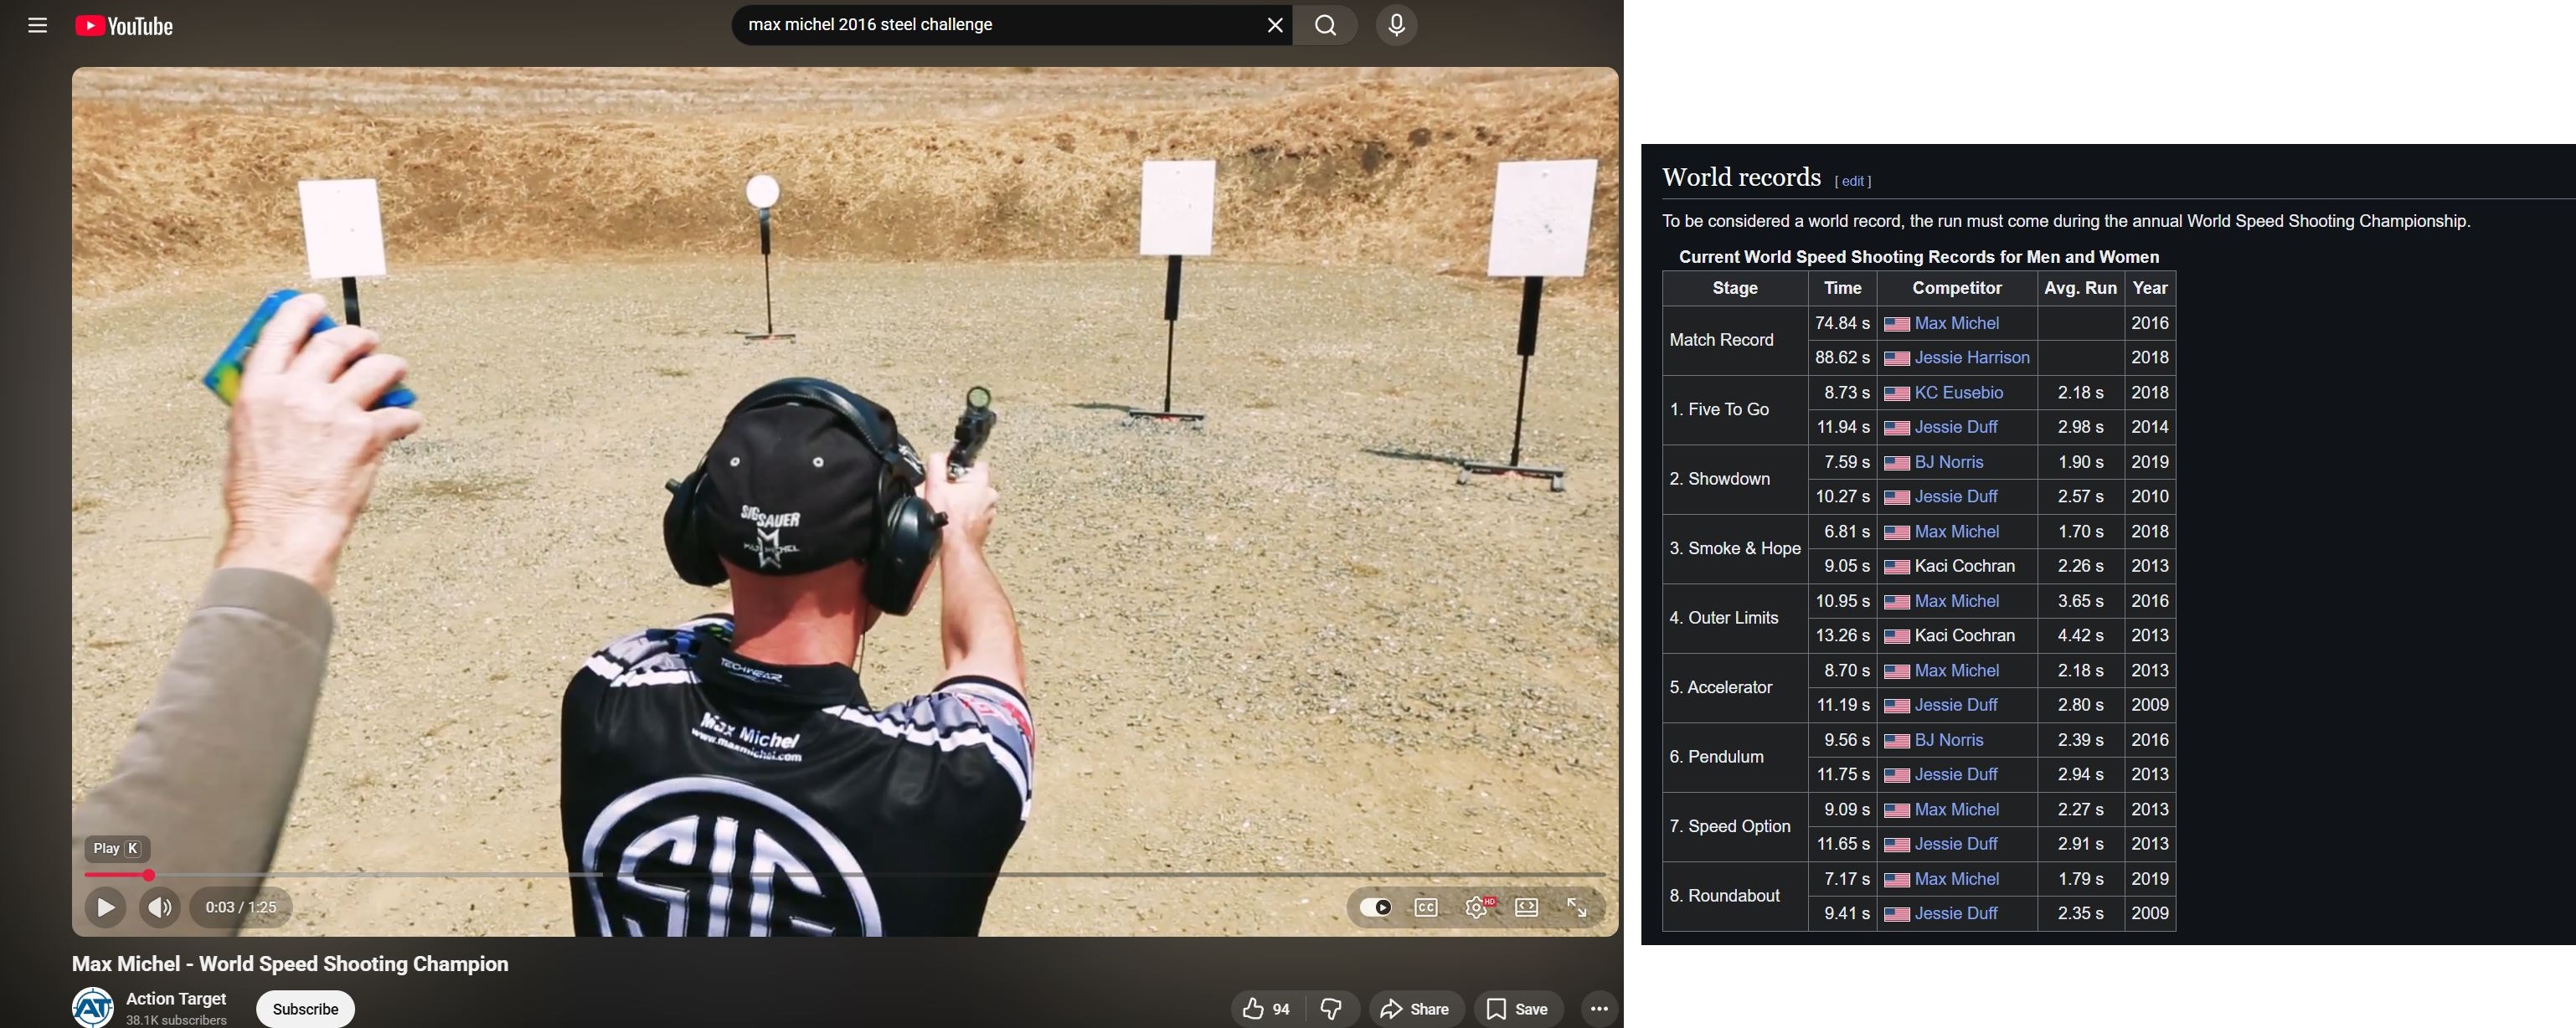Turn on closed captions
Image resolution: width=2576 pixels, height=1028 pixels.
1426,907
